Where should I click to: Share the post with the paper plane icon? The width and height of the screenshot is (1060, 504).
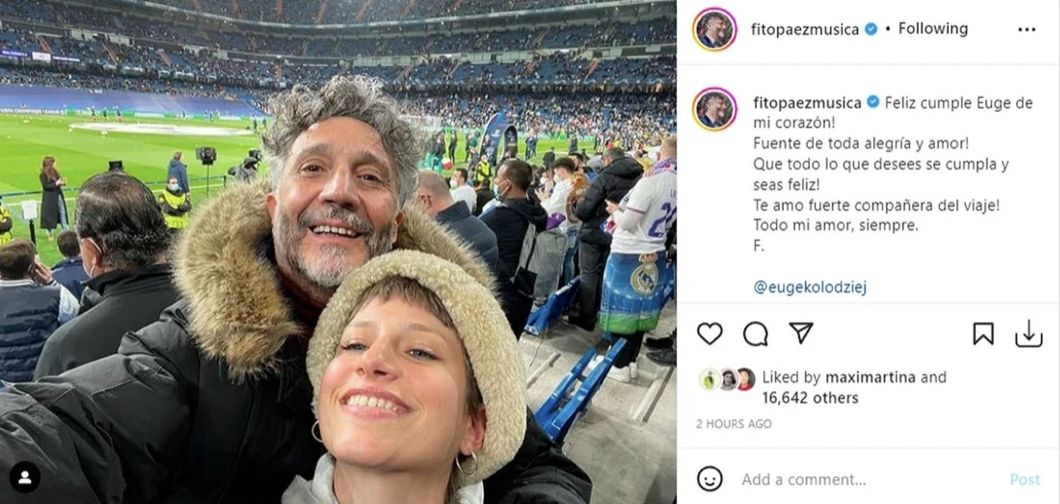(x=801, y=333)
